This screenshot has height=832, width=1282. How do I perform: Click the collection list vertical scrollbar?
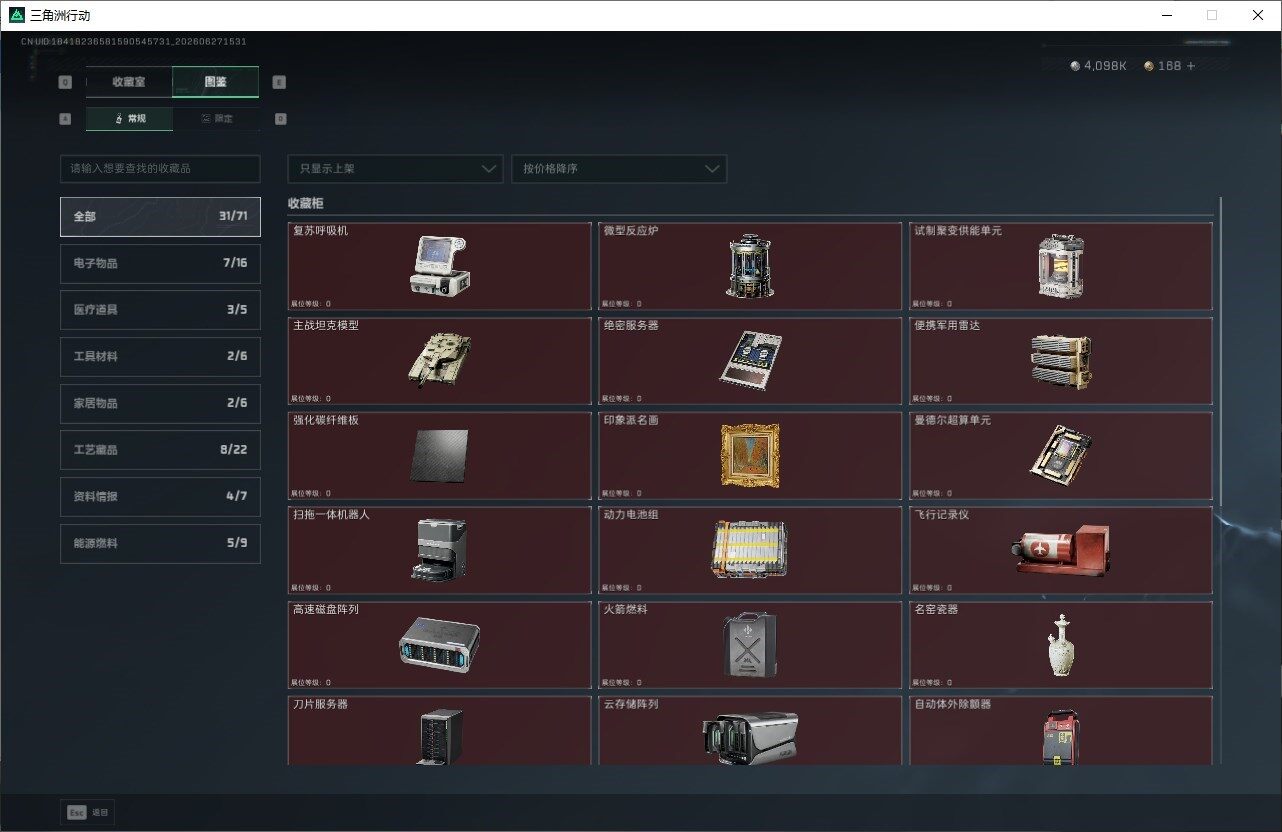1221,350
